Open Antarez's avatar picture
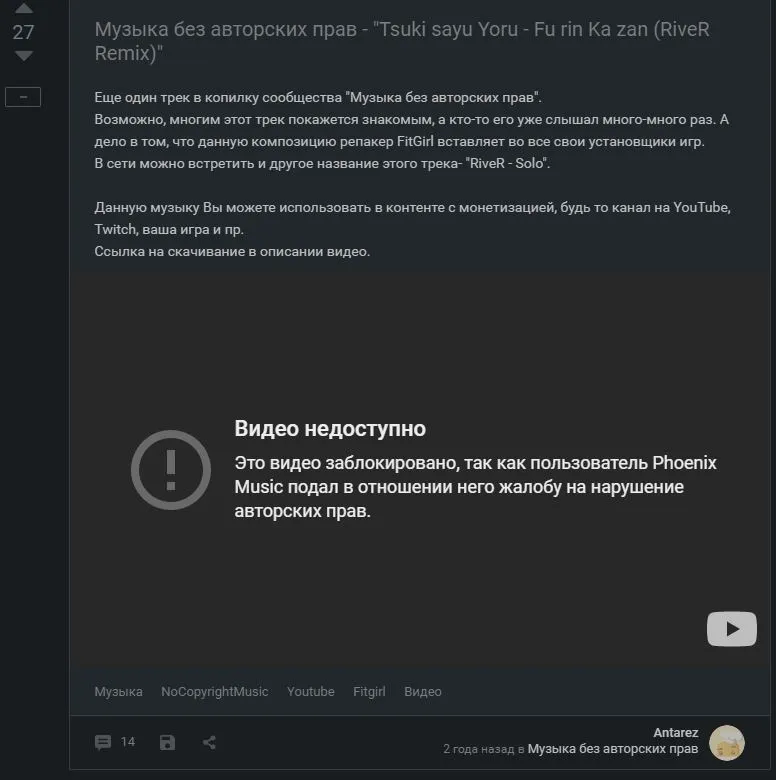The height and width of the screenshot is (780, 776). tap(727, 743)
